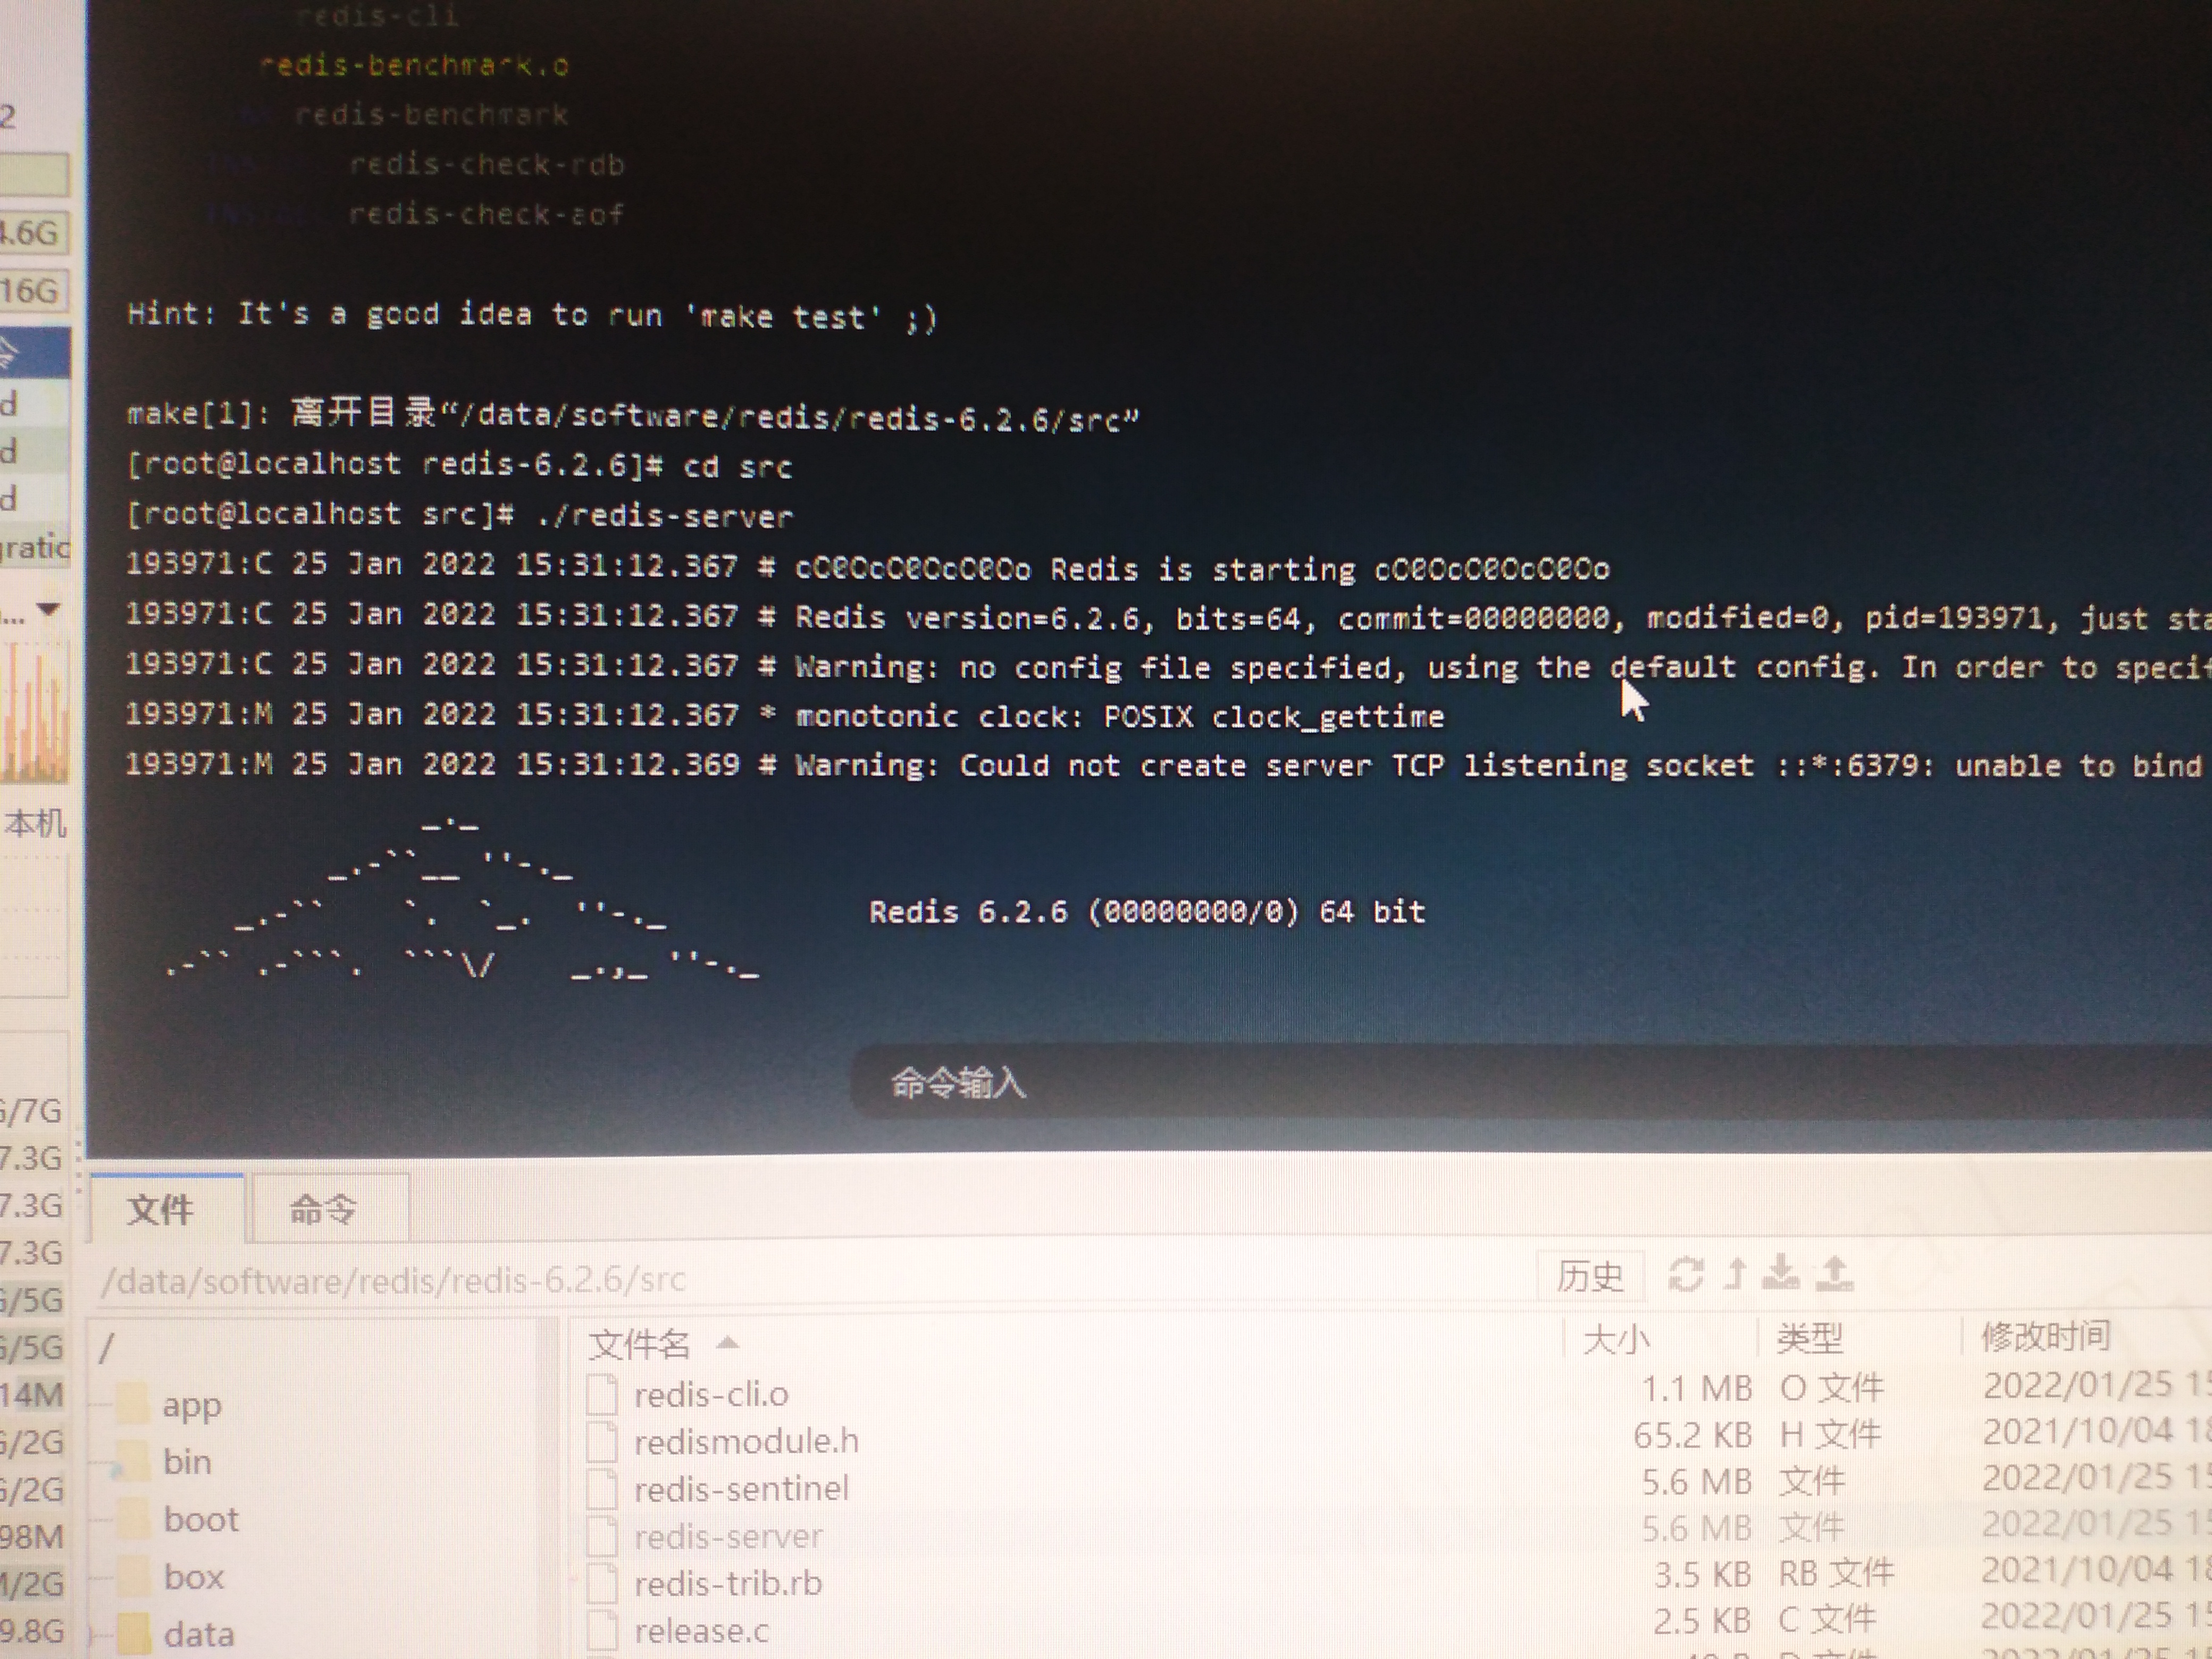
Task: Click the 'Redis 6.2.6 (00000000/0) 64 bit' banner text
Action: click(1147, 911)
